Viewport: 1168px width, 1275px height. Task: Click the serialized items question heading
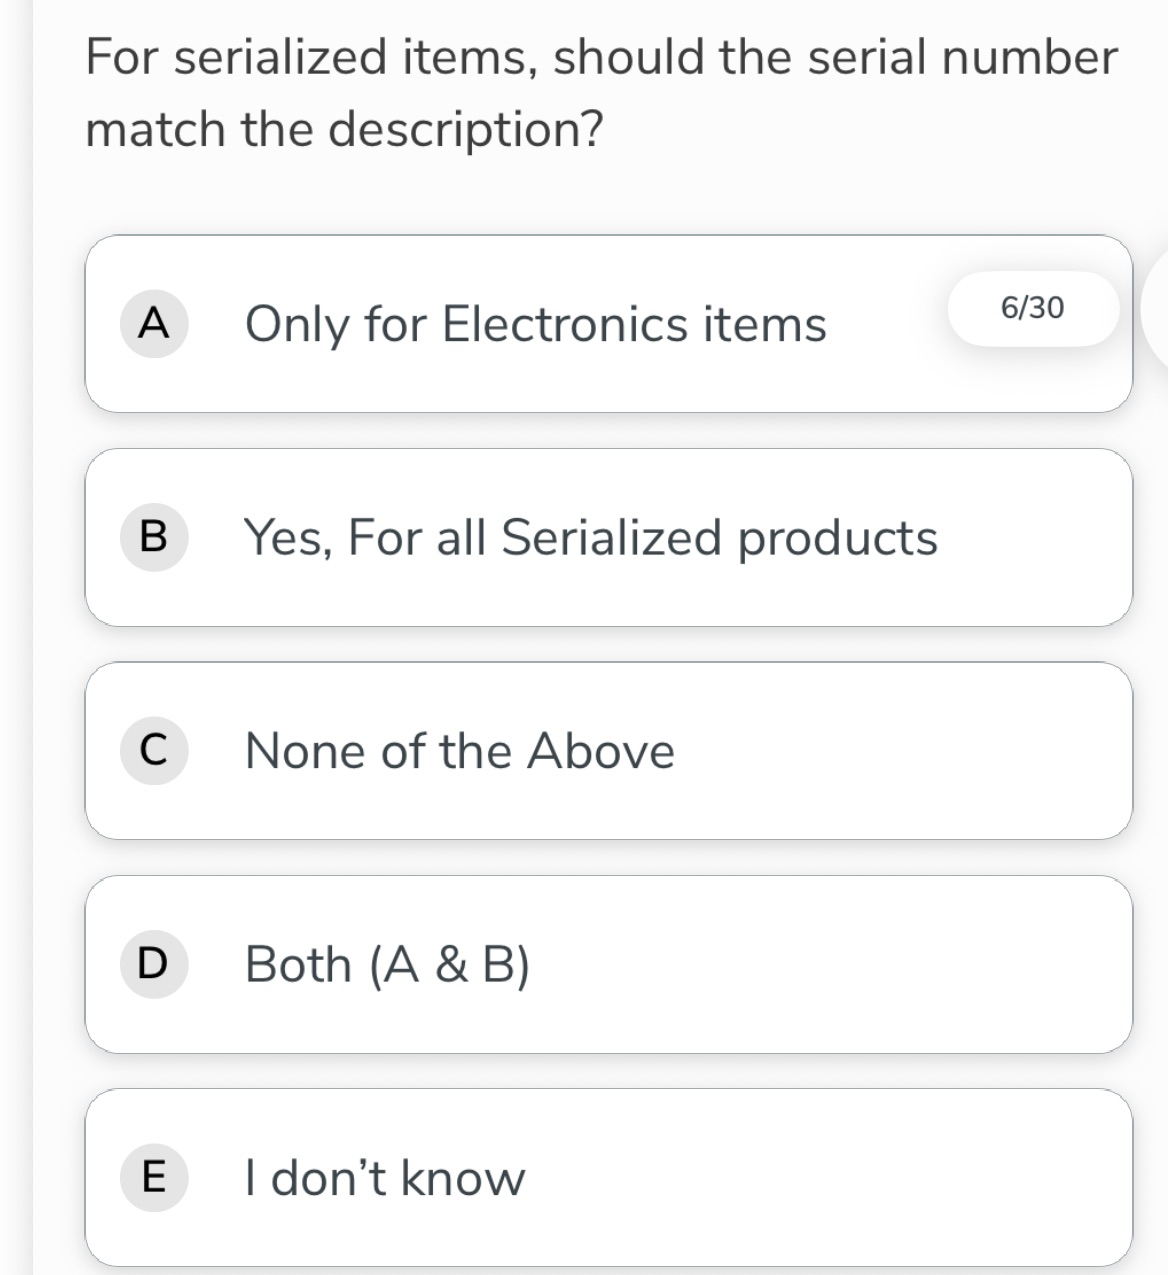(x=600, y=92)
